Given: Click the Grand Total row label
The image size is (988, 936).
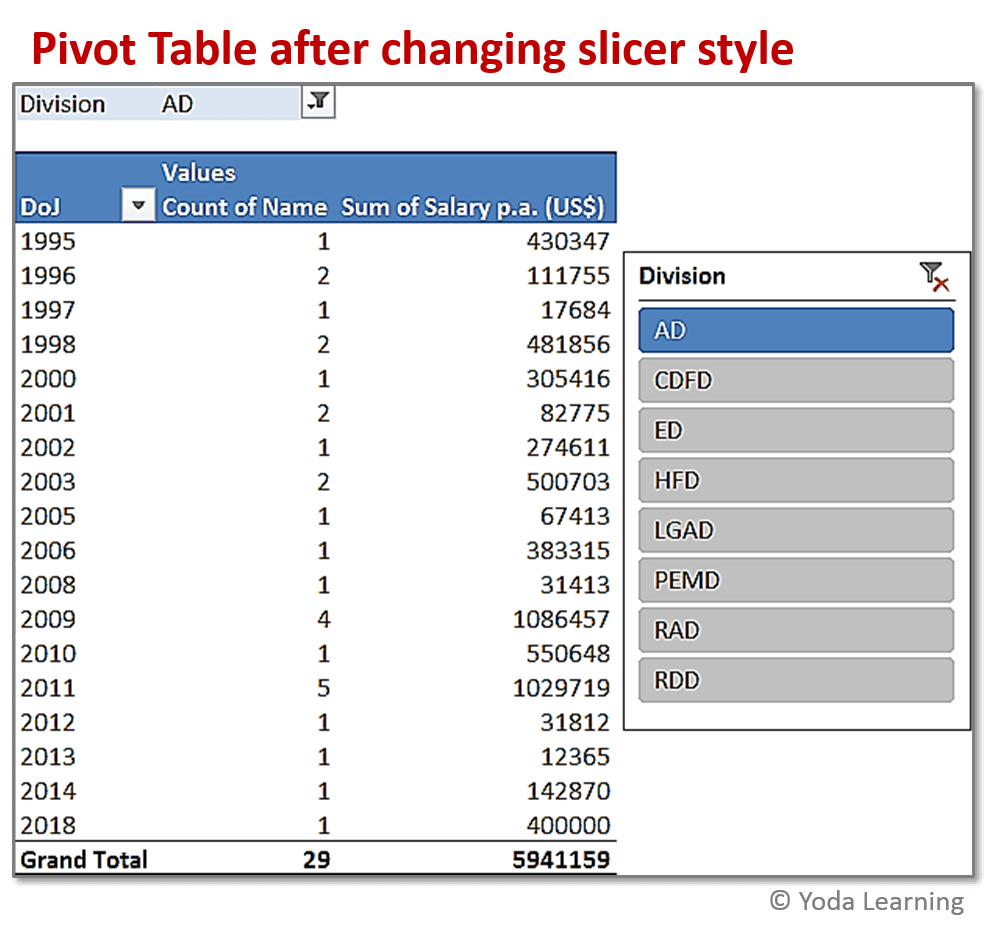Looking at the screenshot, I should coord(84,860).
